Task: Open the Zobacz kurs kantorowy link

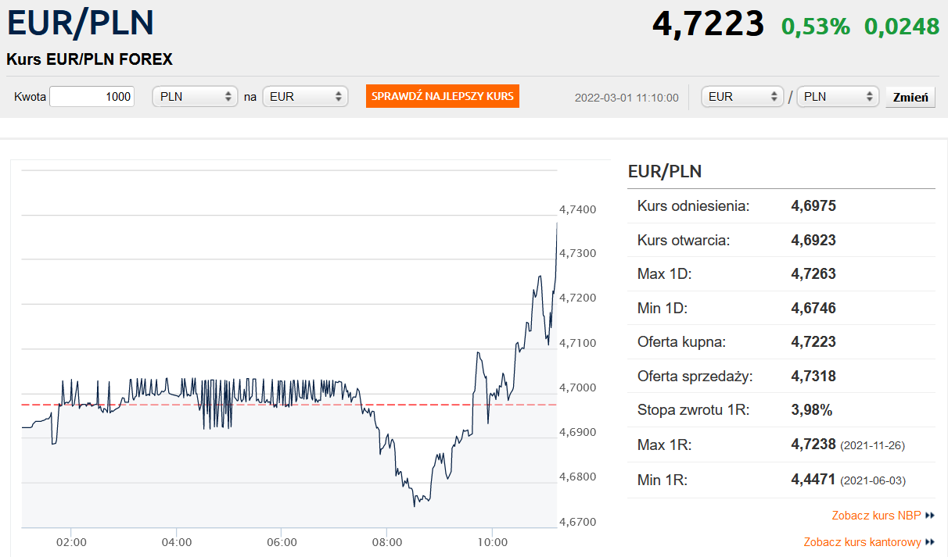Action: click(862, 542)
